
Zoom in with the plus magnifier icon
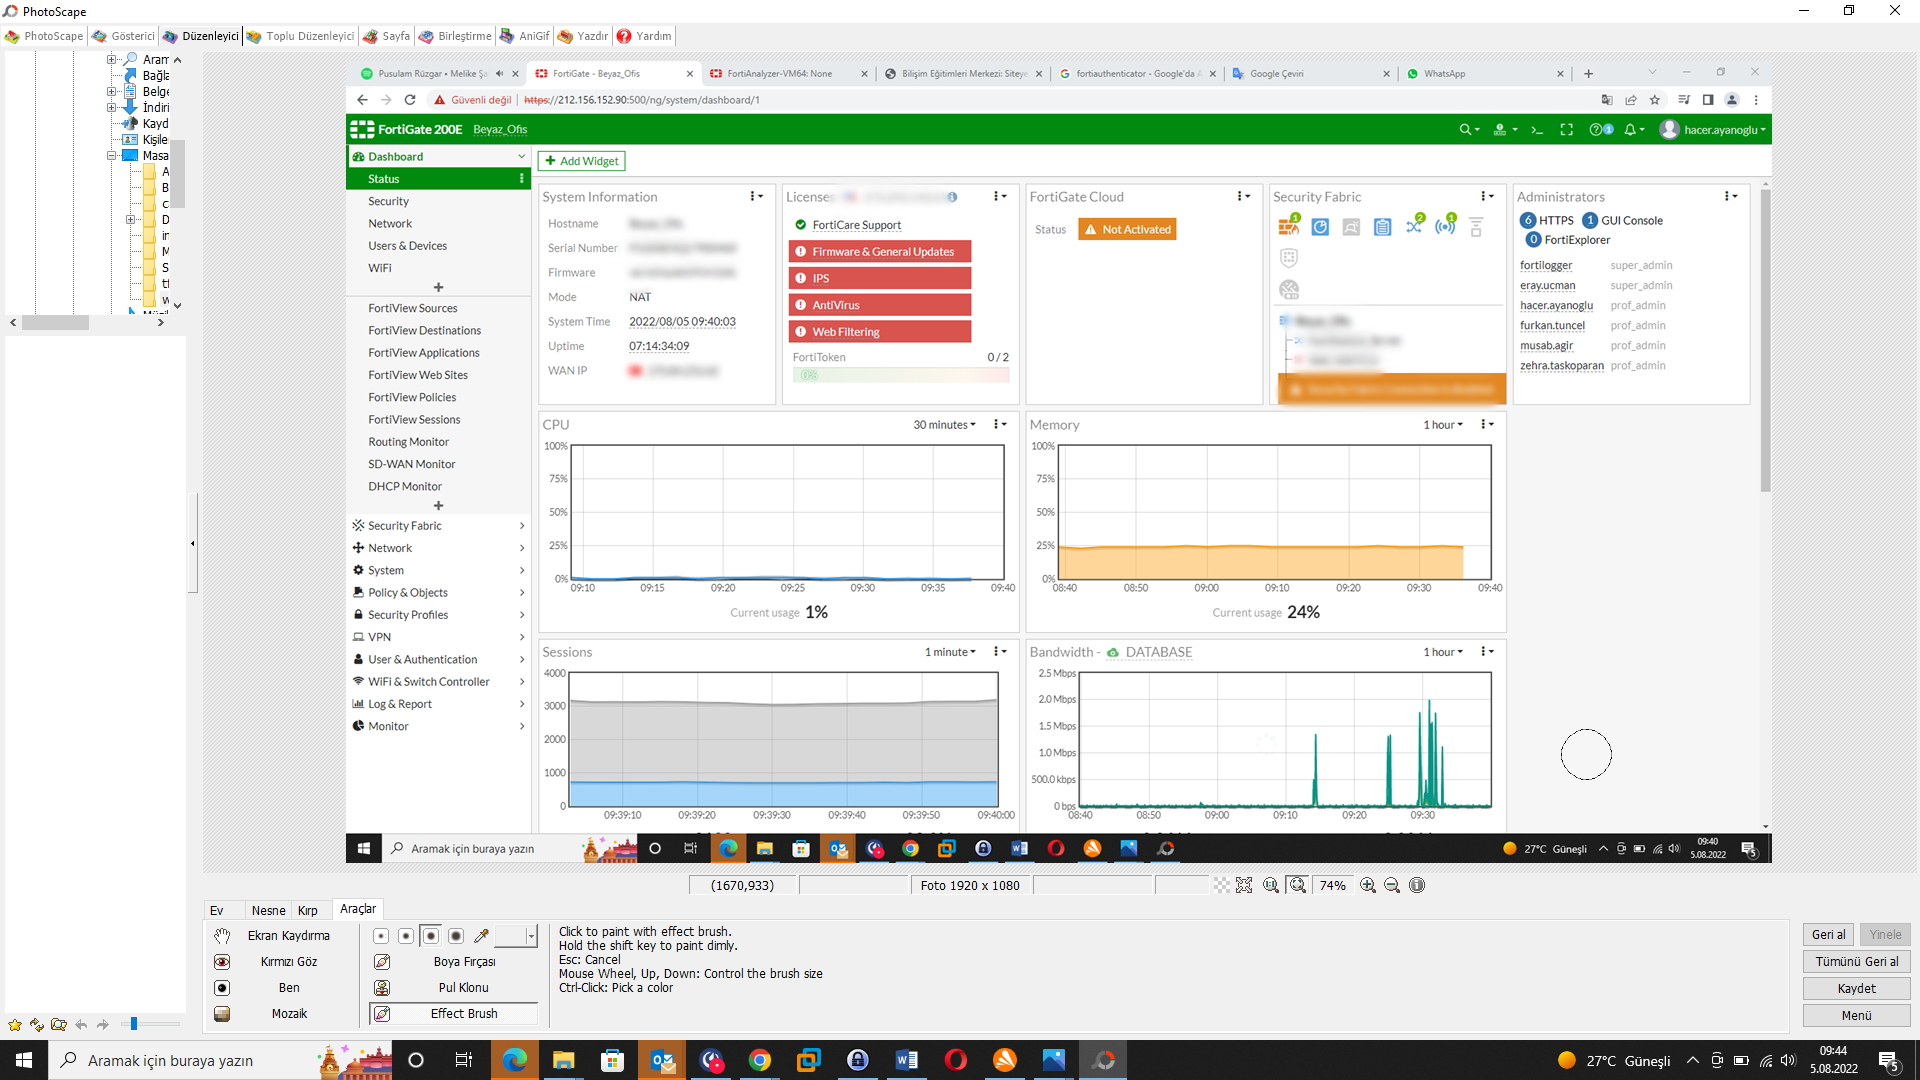tap(1368, 885)
